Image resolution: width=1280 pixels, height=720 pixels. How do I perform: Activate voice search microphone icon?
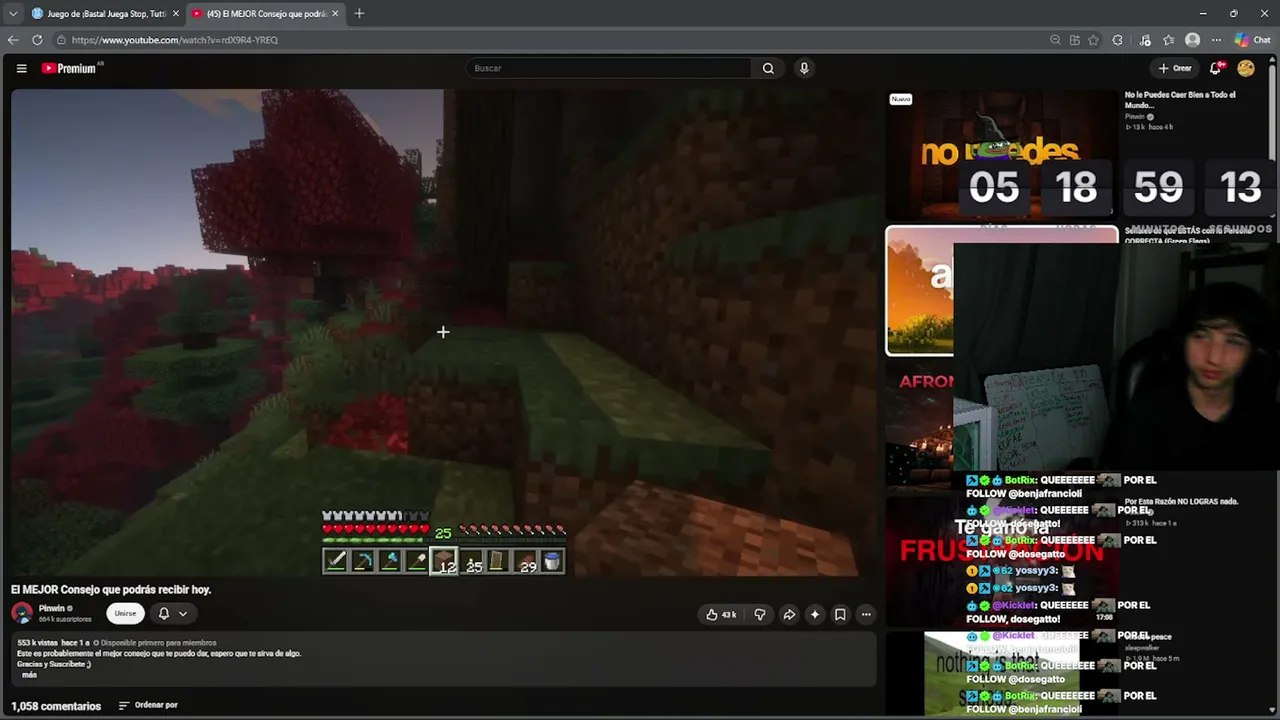(803, 68)
